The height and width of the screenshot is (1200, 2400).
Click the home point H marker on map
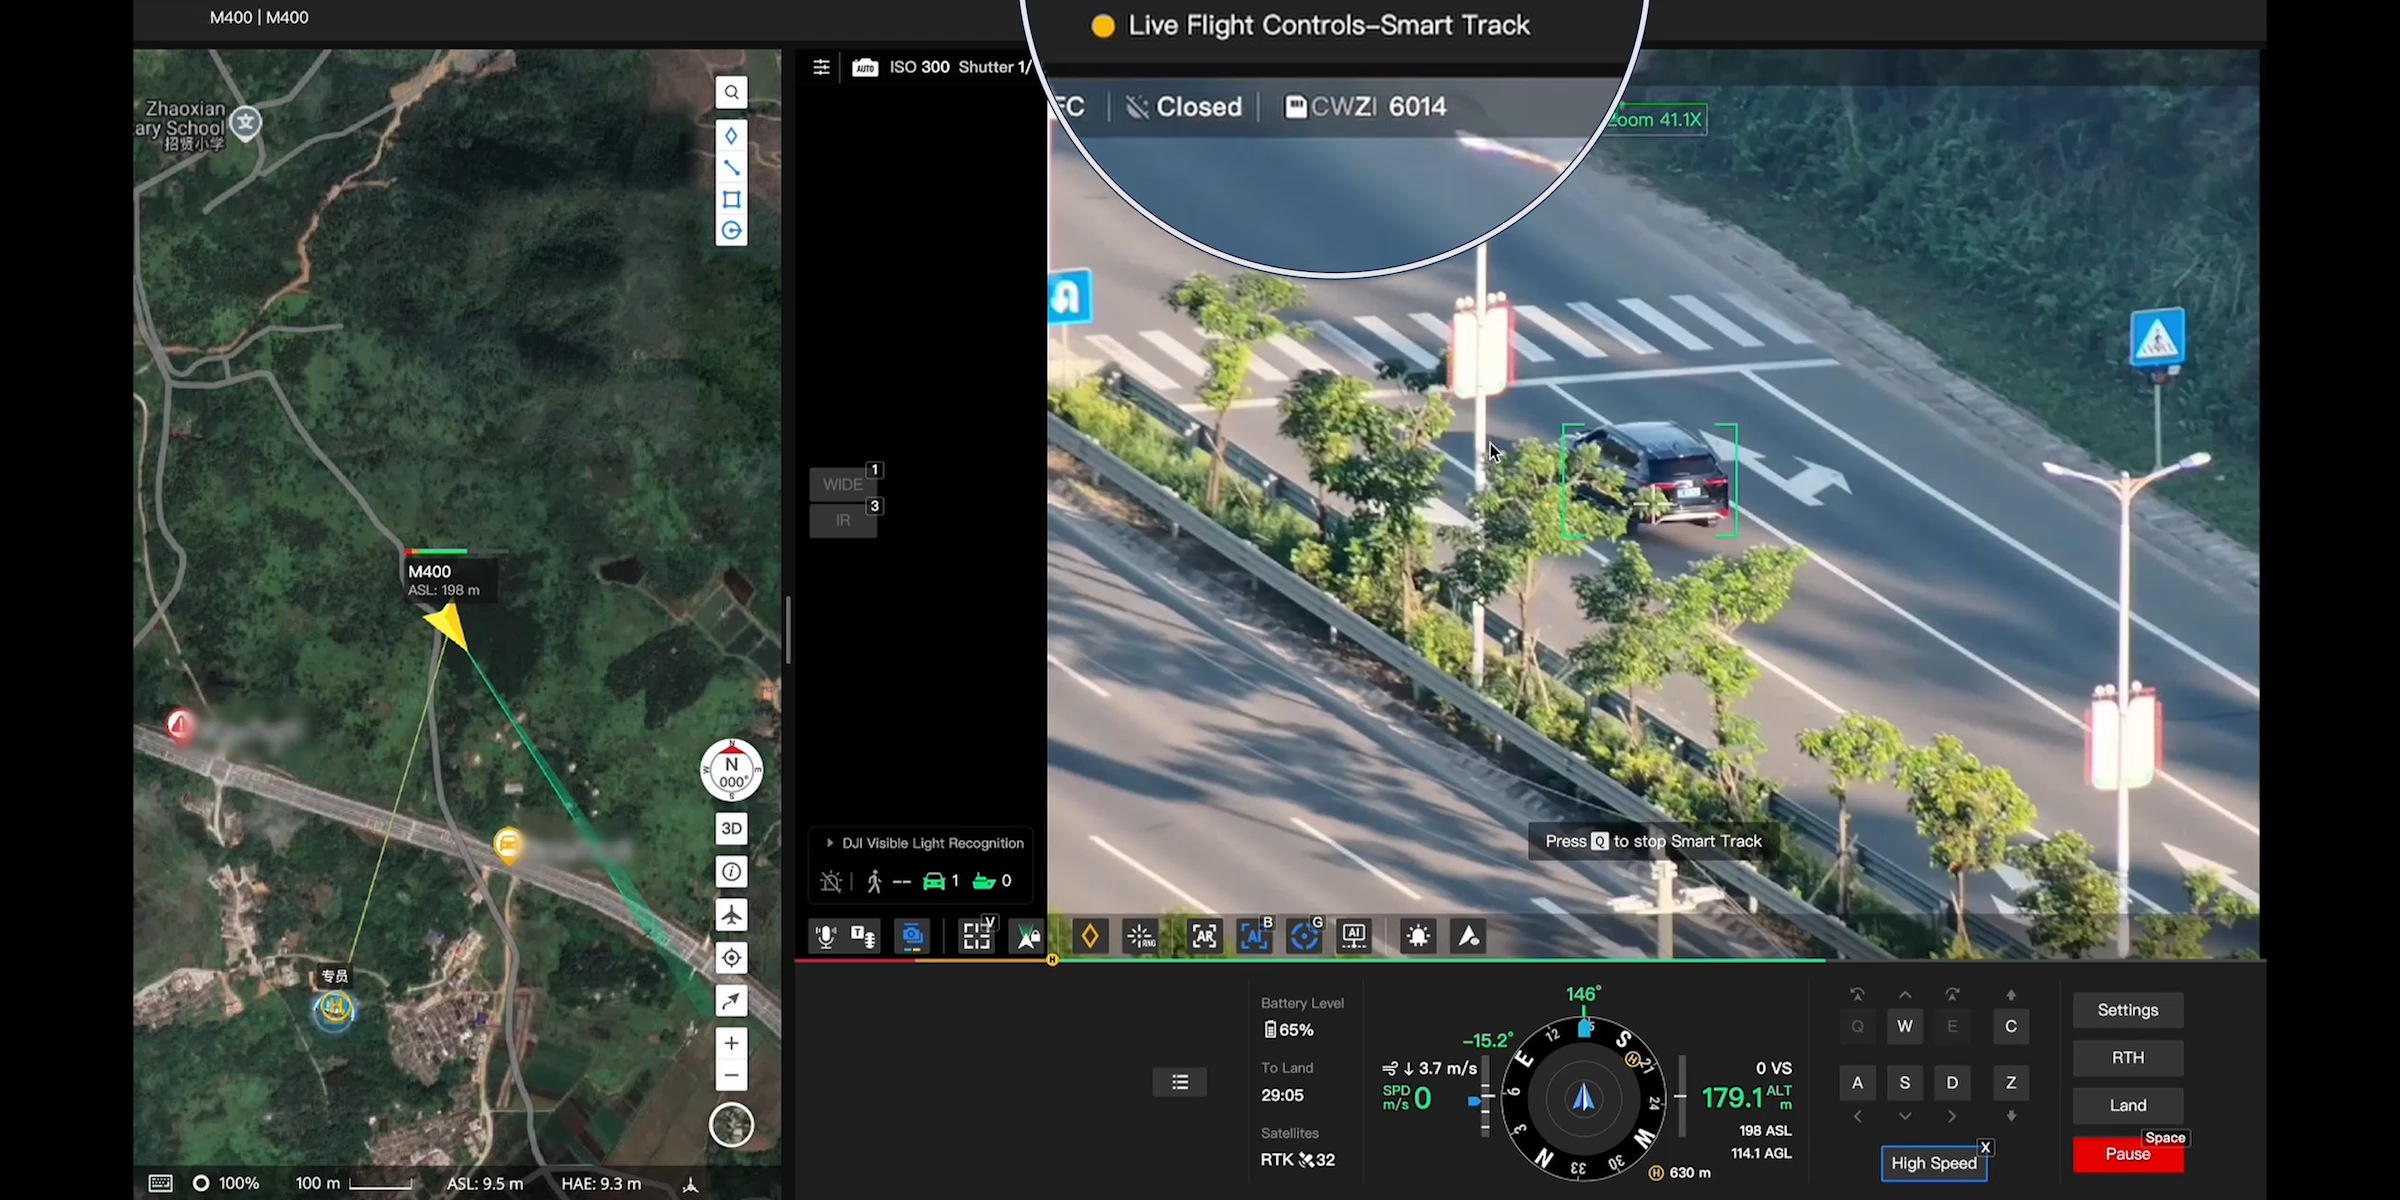click(334, 1007)
